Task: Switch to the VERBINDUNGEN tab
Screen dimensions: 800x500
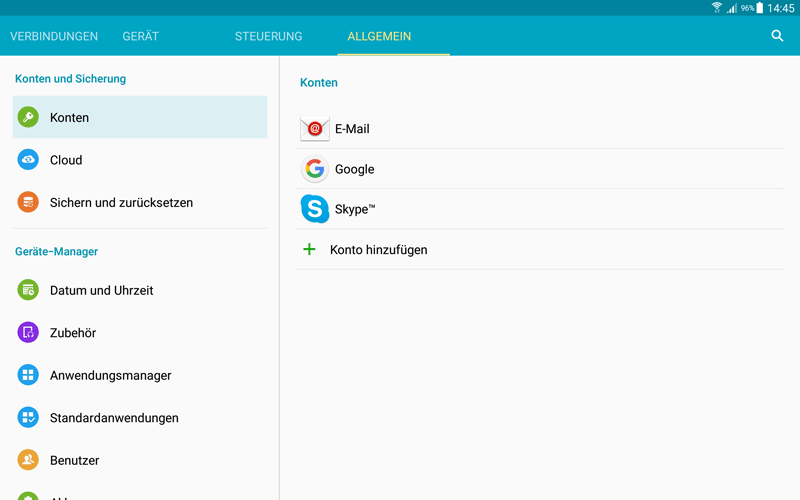Action: coord(54,36)
